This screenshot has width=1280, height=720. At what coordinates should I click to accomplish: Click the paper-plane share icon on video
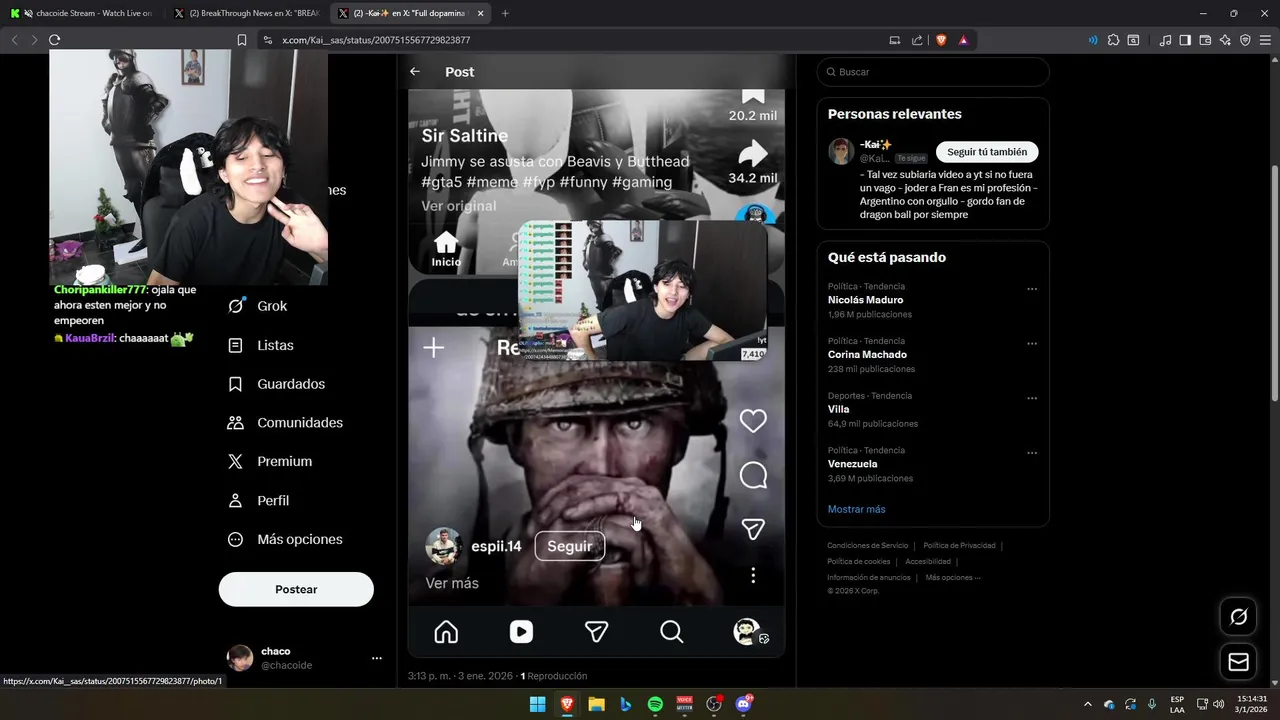753,529
